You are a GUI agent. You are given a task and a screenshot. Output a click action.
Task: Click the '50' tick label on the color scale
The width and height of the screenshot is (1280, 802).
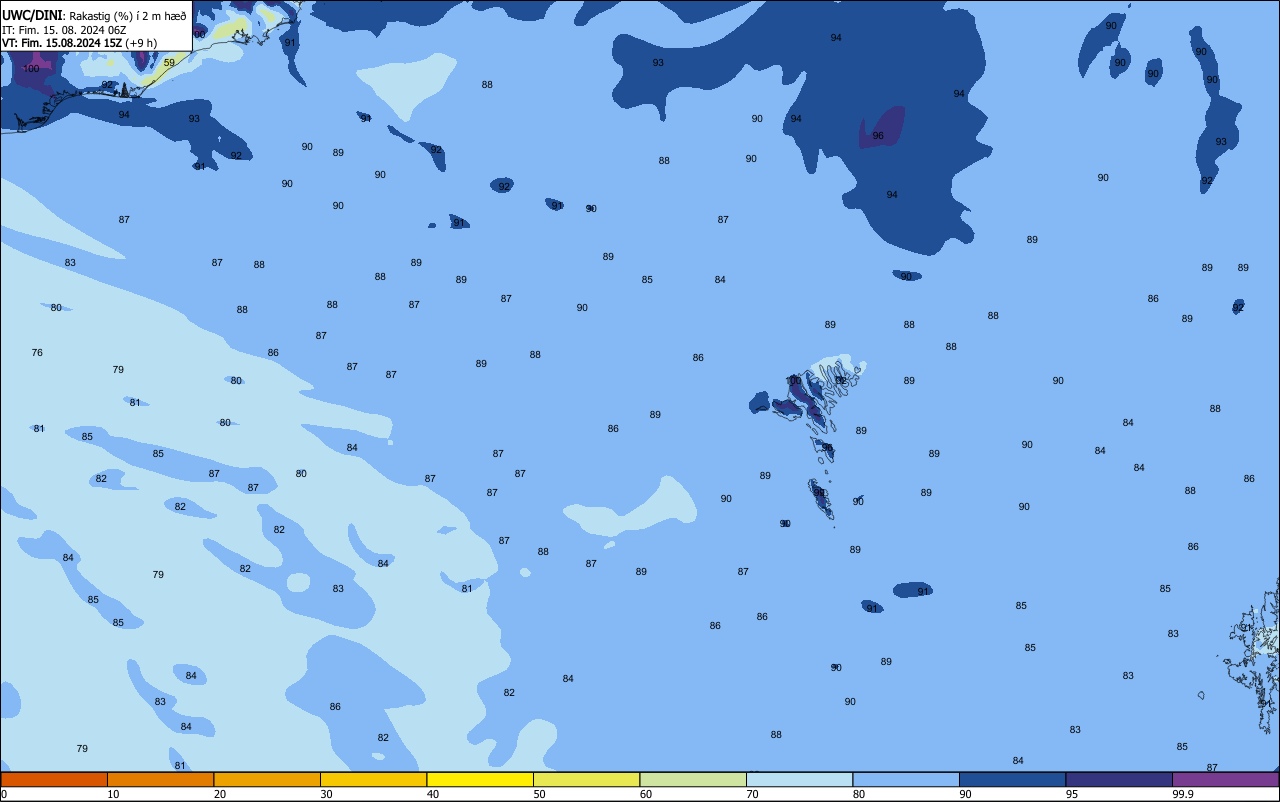(539, 794)
